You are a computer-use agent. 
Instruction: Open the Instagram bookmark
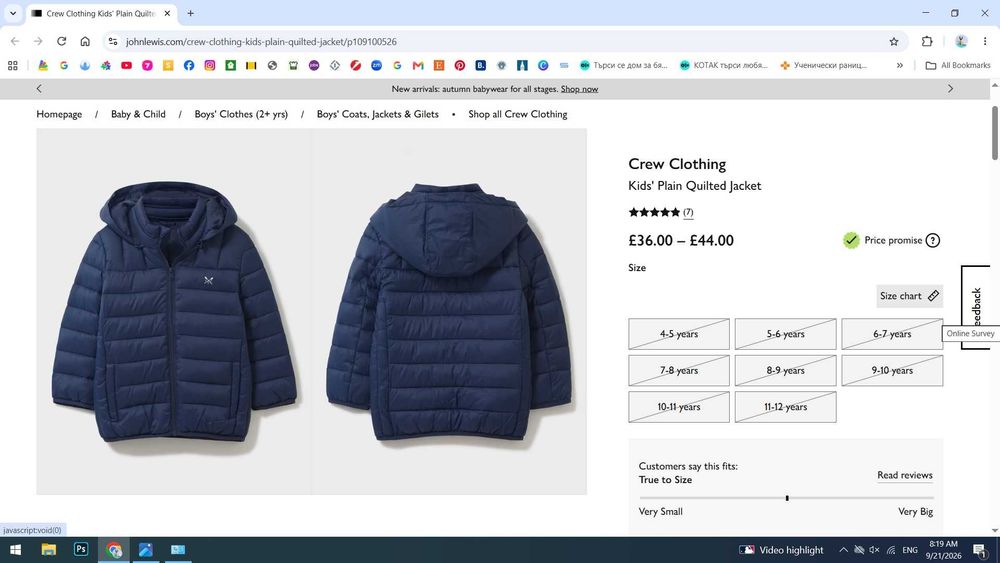click(x=210, y=65)
